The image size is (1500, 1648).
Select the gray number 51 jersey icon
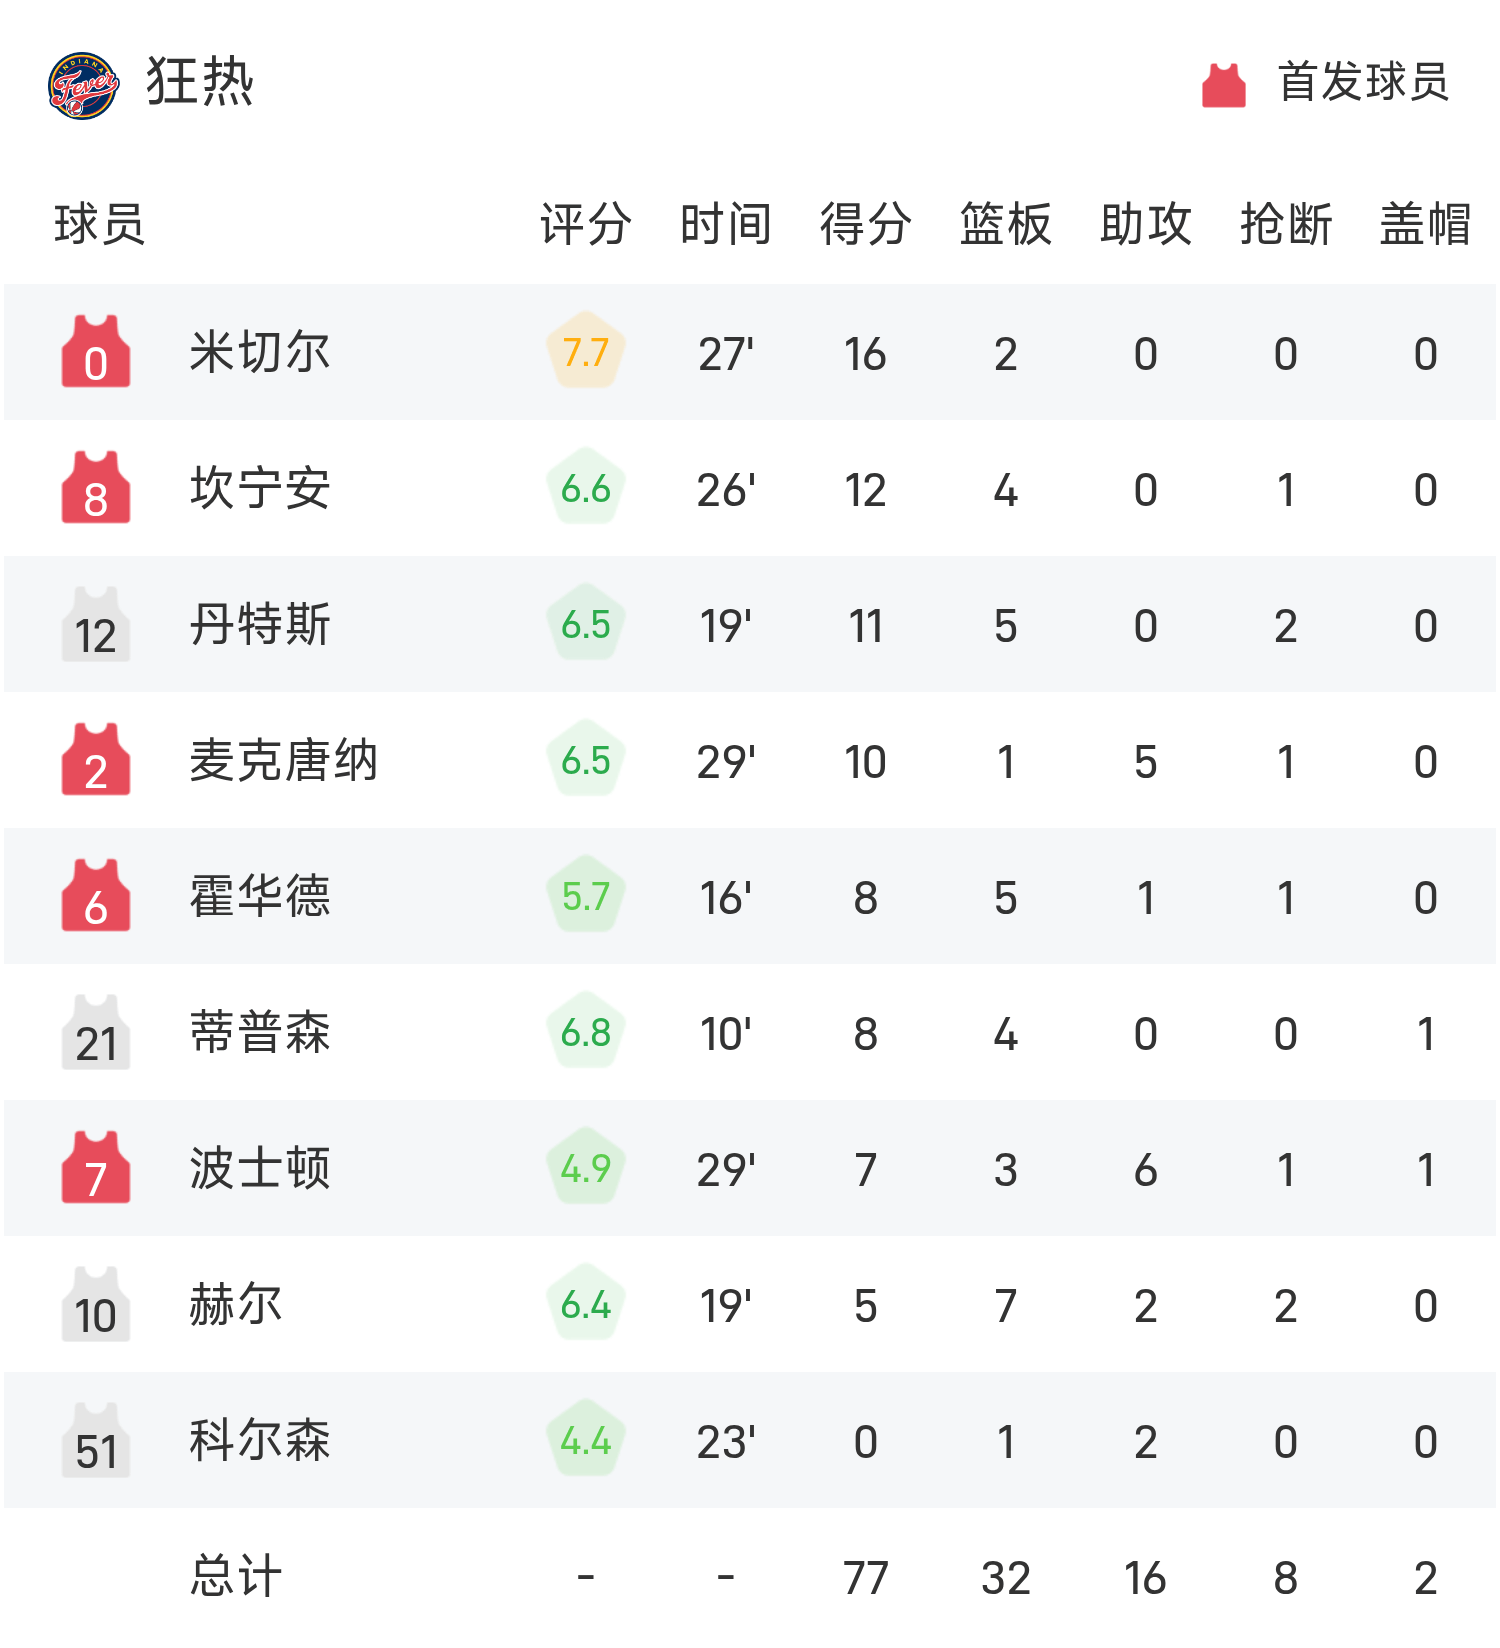[96, 1440]
